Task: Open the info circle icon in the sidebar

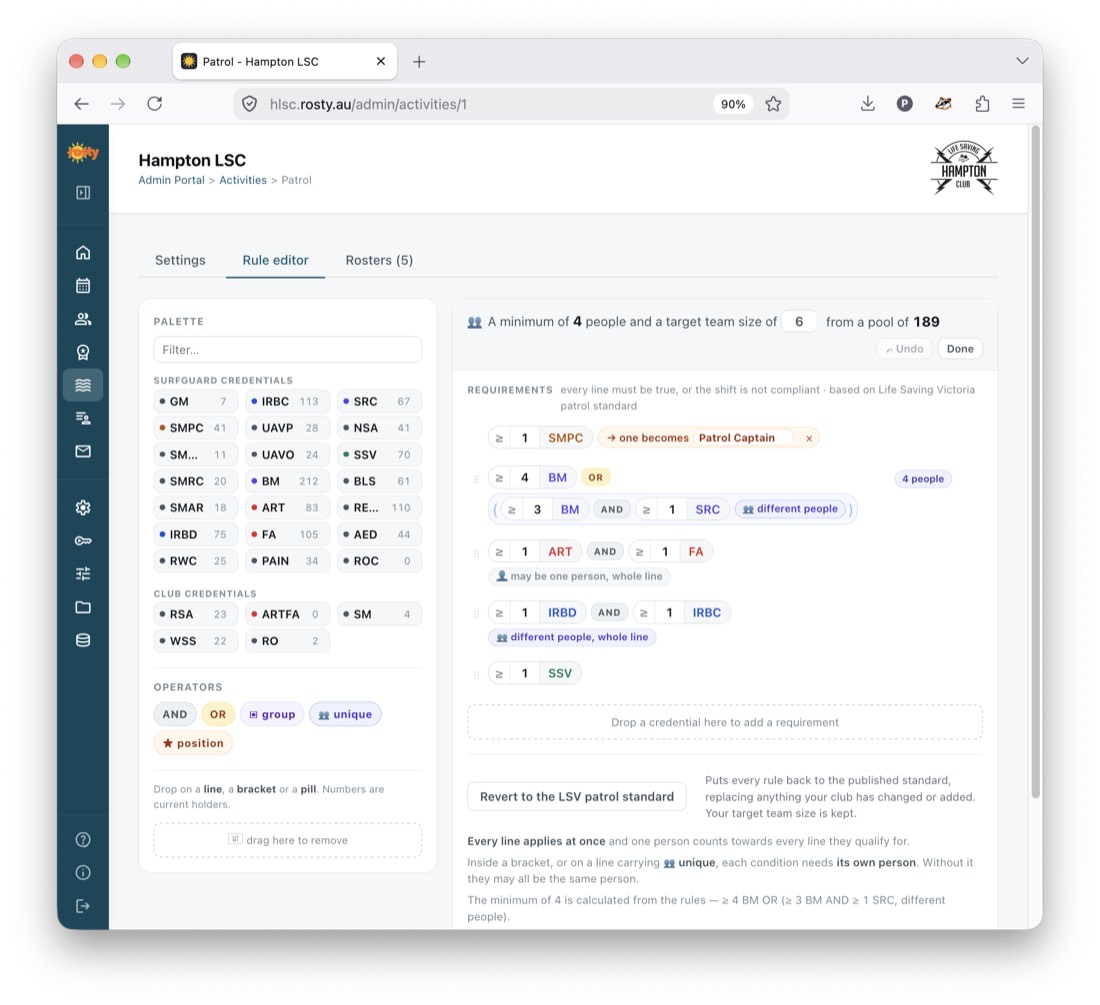Action: 83,872
